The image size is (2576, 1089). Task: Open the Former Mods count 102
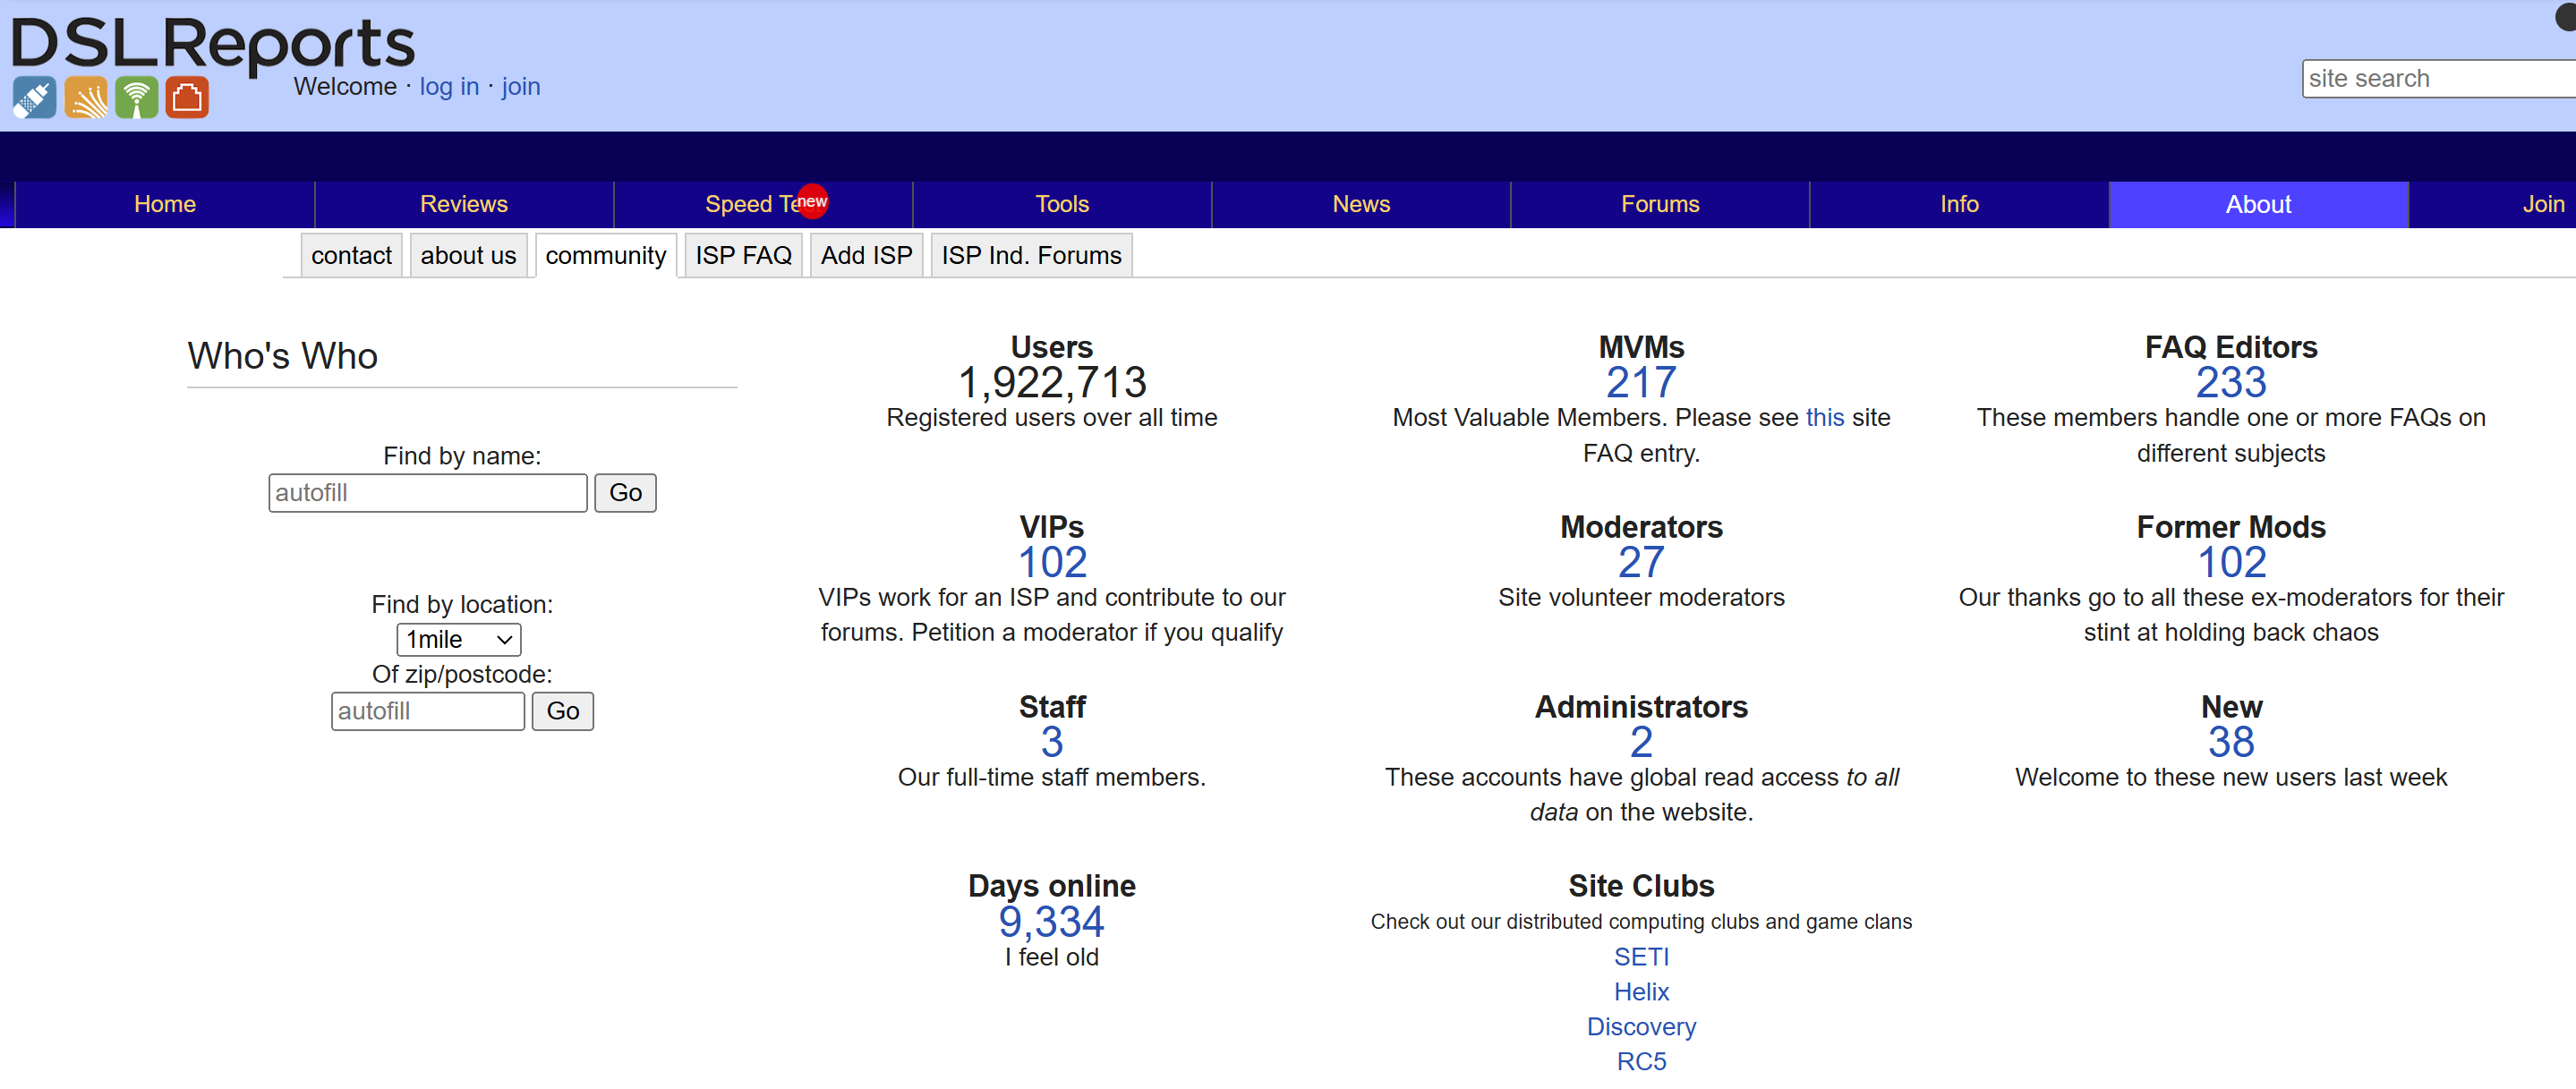tap(2231, 562)
